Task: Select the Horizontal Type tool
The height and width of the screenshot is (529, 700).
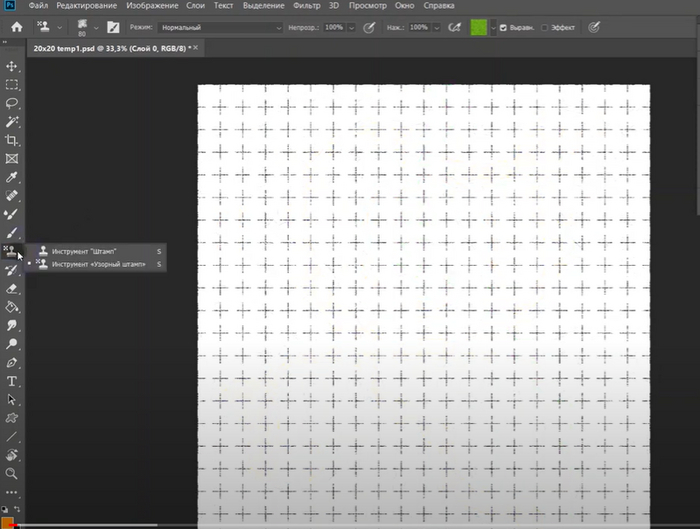Action: click(12, 381)
